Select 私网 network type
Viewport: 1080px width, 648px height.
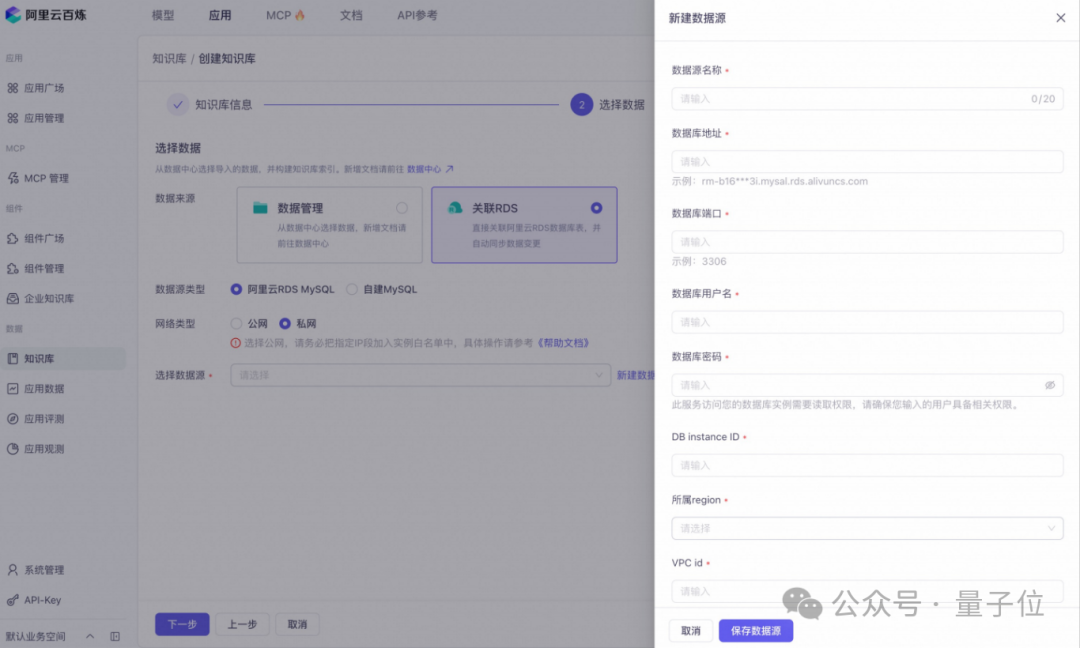(x=284, y=324)
